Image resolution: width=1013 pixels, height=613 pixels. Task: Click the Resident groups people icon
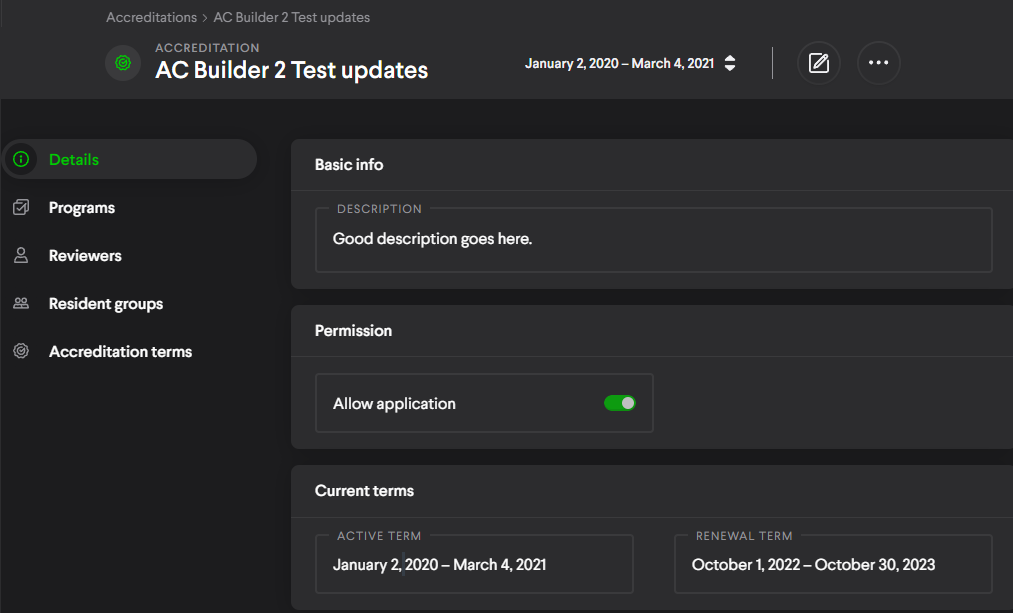(21, 304)
